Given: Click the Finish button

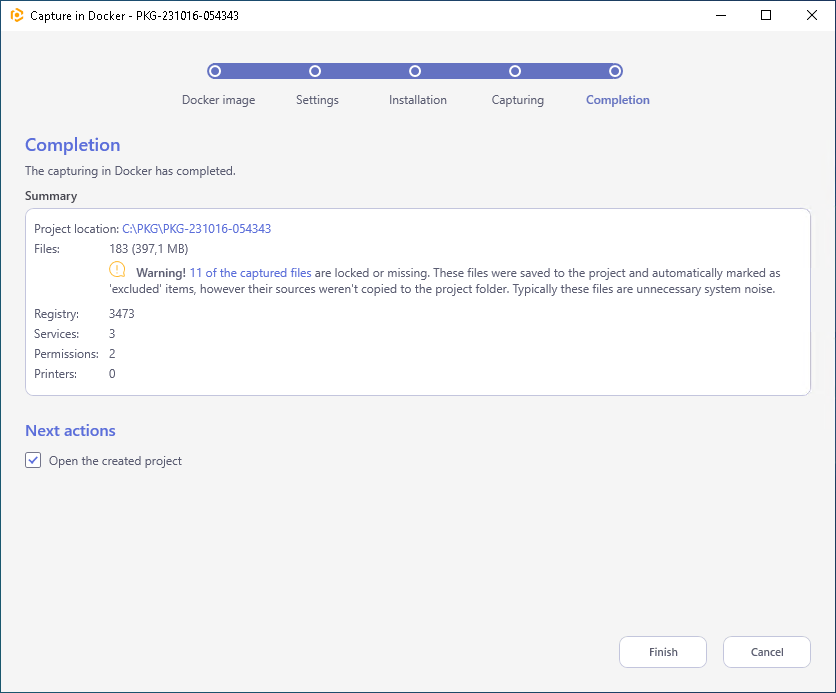Looking at the screenshot, I should pyautogui.click(x=663, y=651).
